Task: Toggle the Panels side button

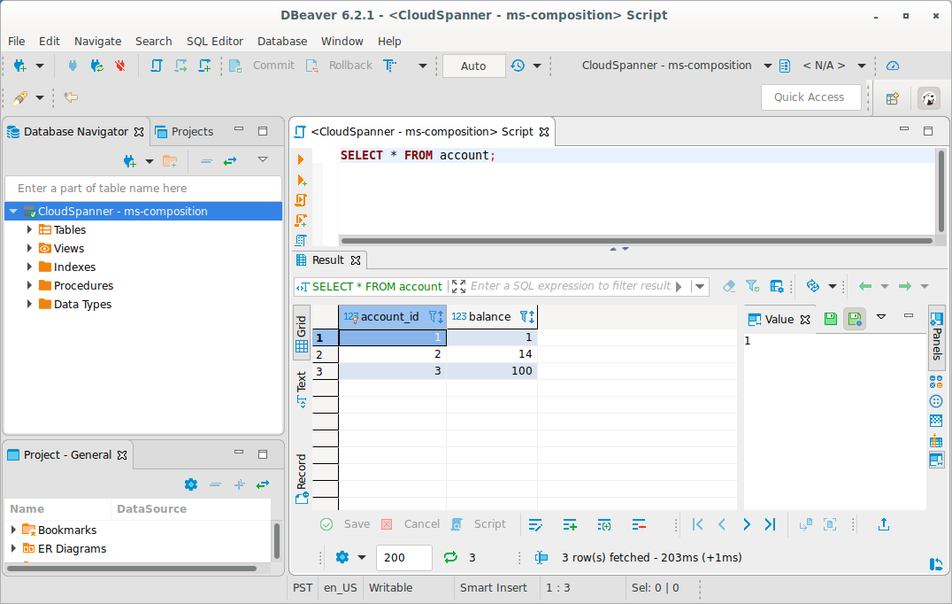Action: pyautogui.click(x=936, y=336)
